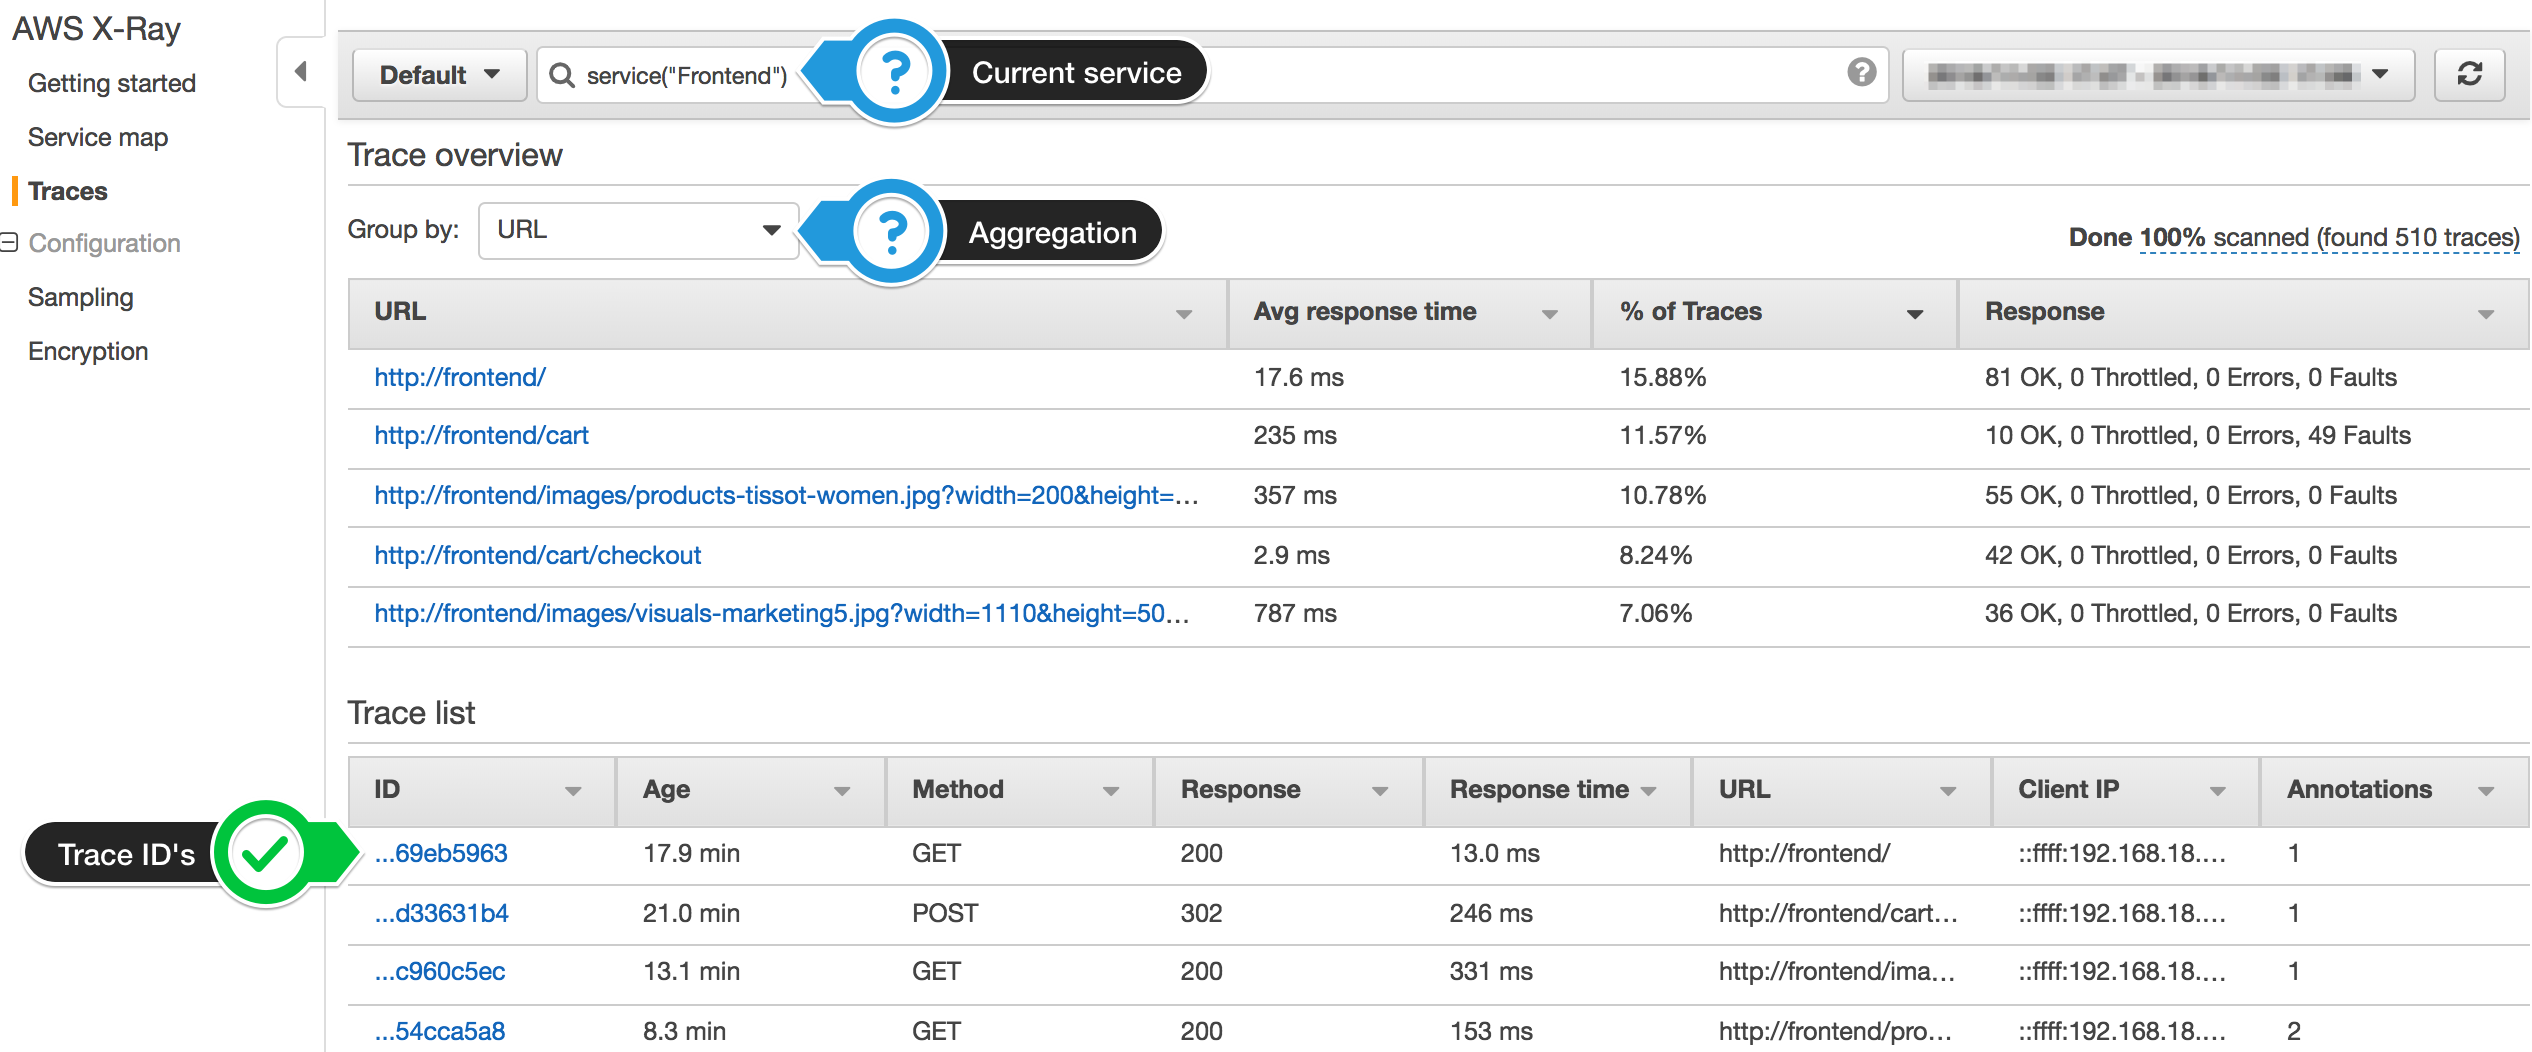Open the http://frontend/cart URL group
This screenshot has width=2532, height=1052.
[481, 435]
